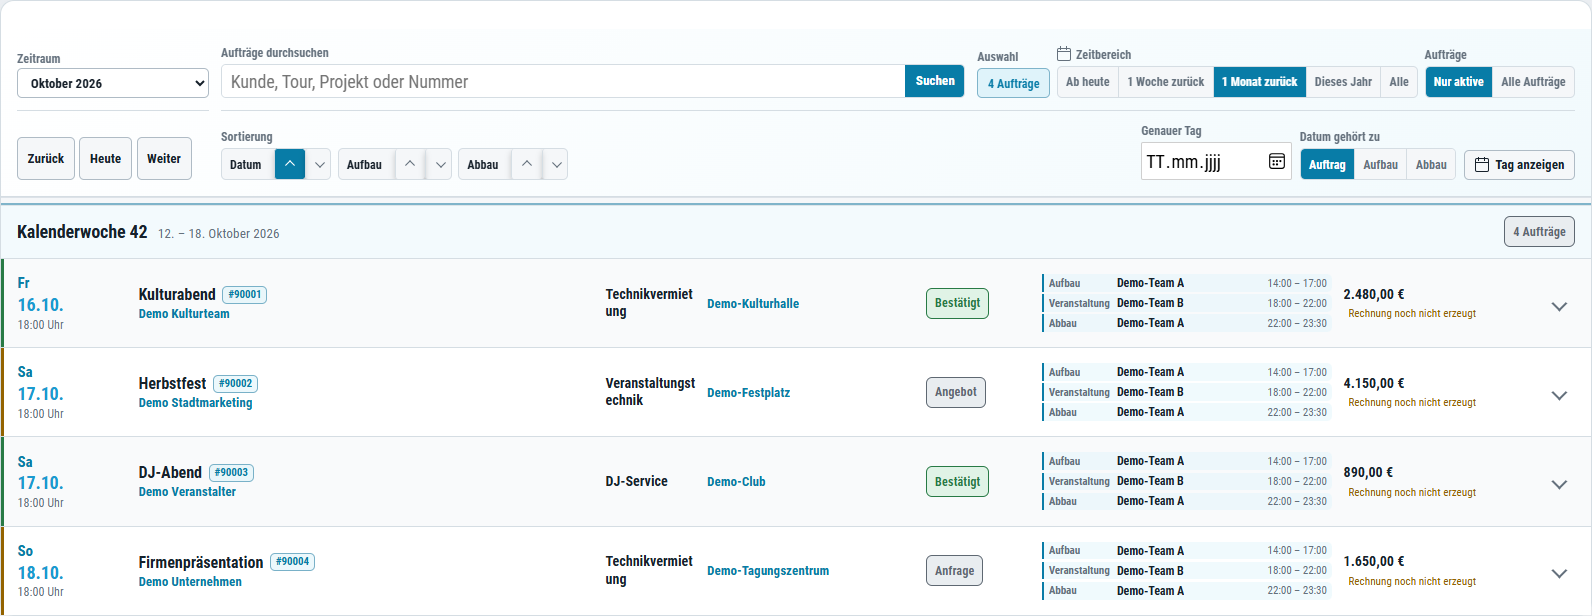Click the 'Tag anzeigen' button
Viewport: 1592px width, 616px height.
[1519, 165]
